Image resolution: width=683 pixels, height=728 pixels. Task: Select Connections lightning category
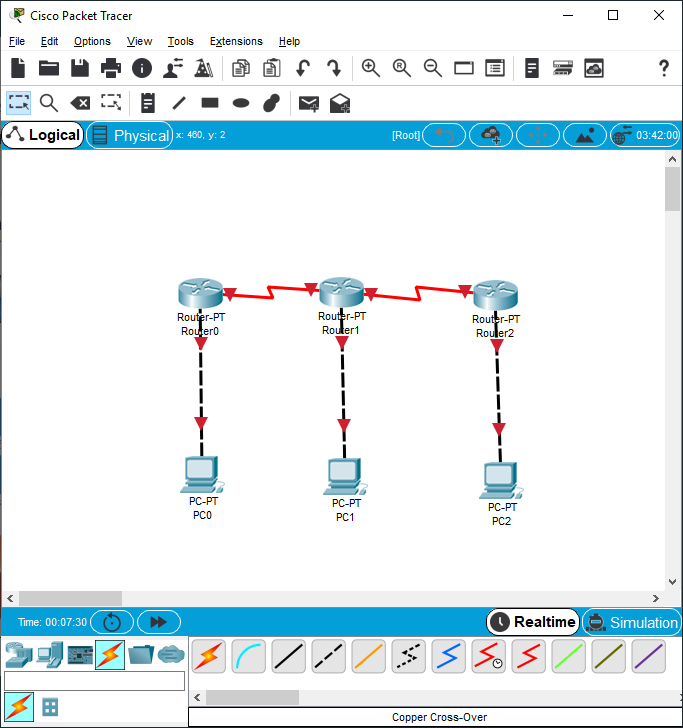pos(110,655)
